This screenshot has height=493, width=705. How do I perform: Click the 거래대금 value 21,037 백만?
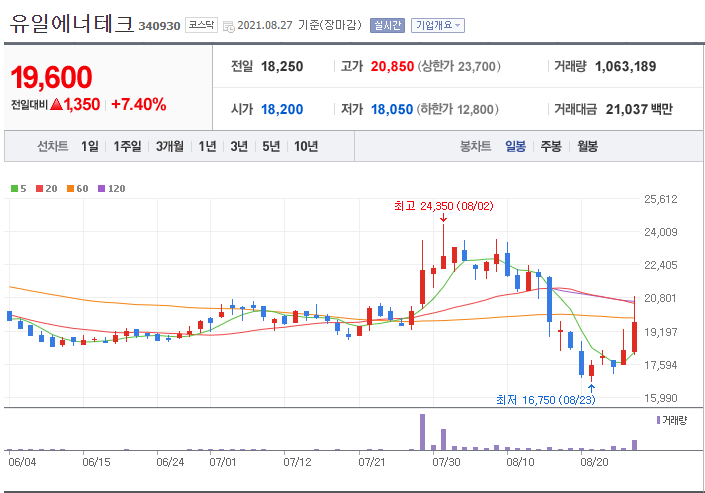click(639, 109)
